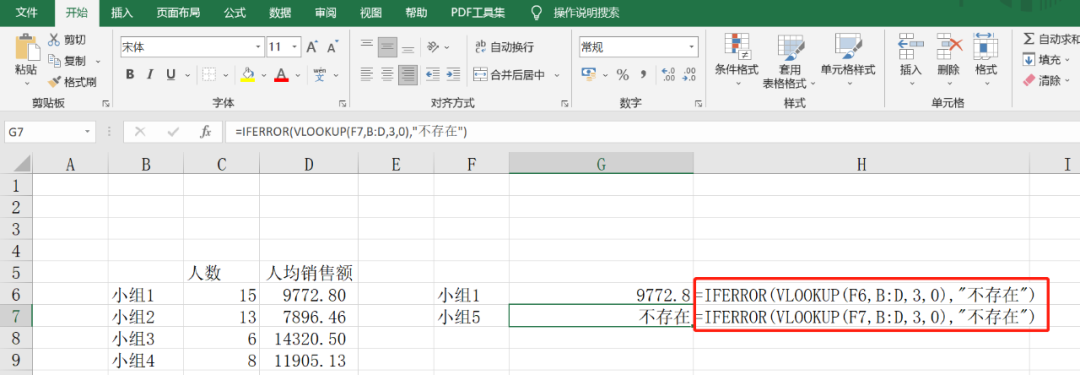Screen dimensions: 1080x375
Task: Click Format cells (格式) button
Action: pos(986,59)
